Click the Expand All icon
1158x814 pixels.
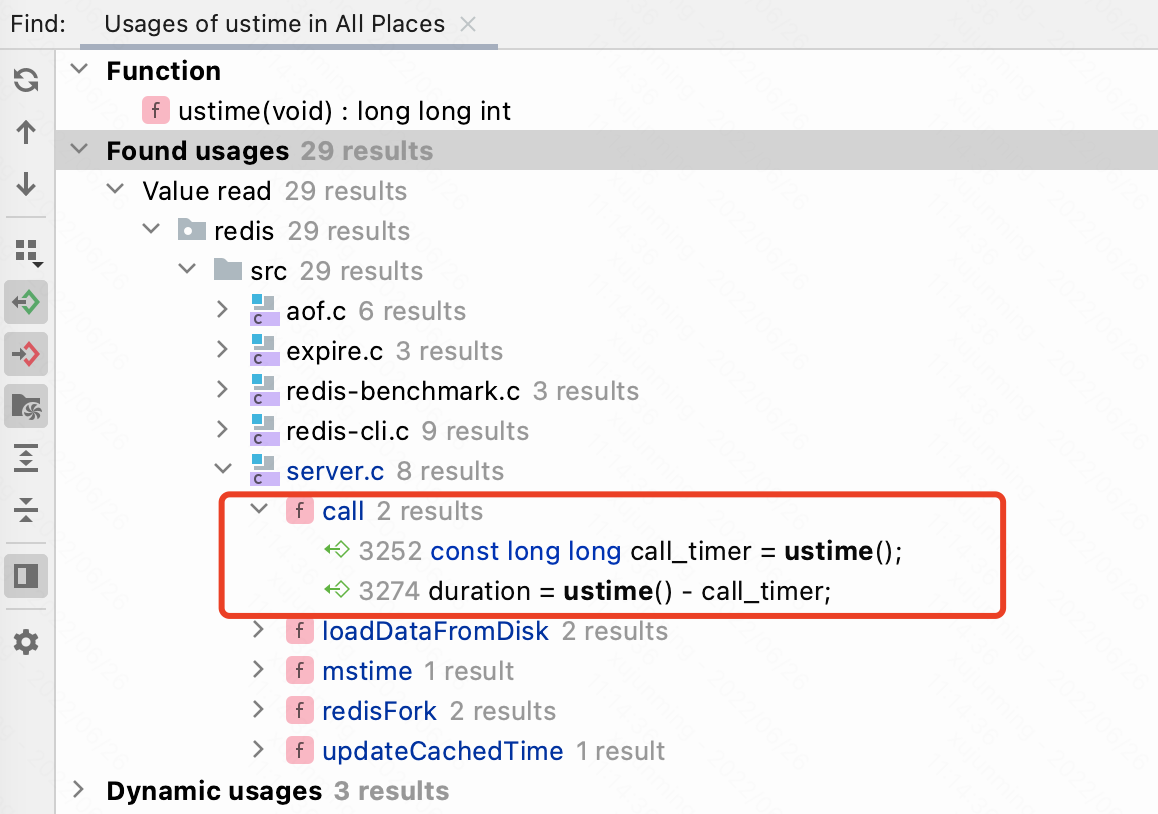[x=26, y=458]
